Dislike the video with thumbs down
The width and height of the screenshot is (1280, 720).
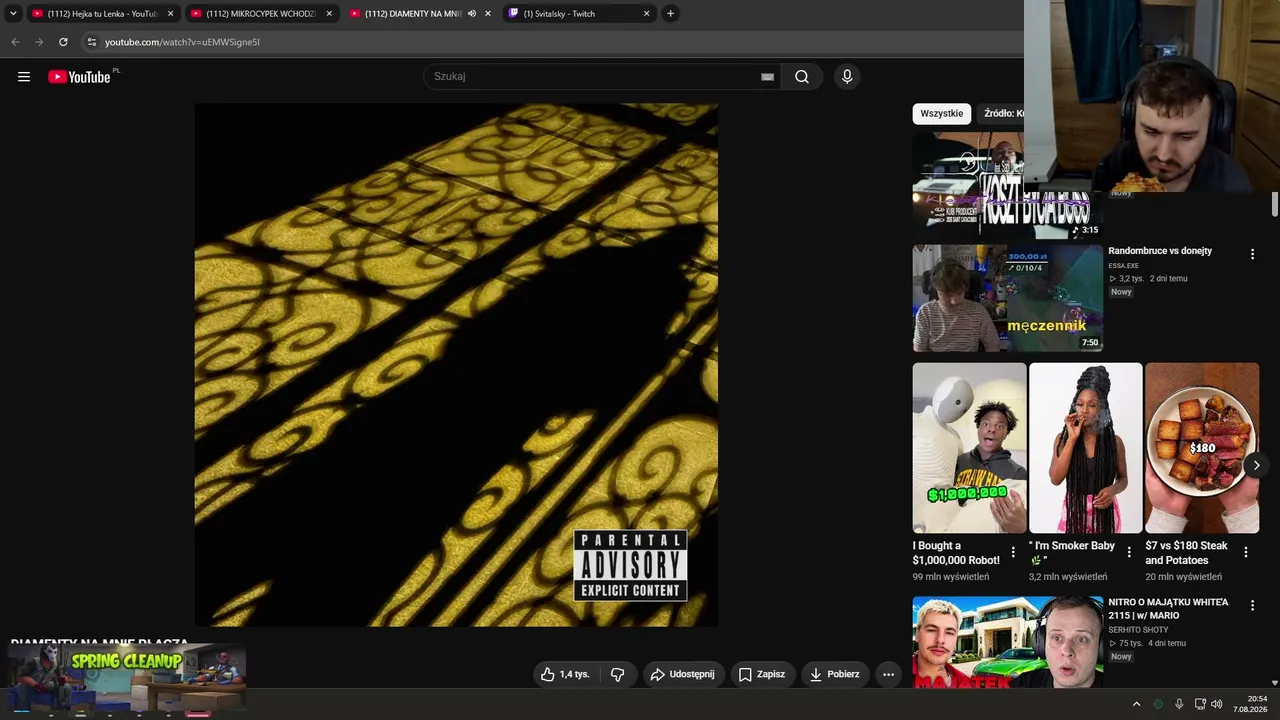pyautogui.click(x=618, y=674)
